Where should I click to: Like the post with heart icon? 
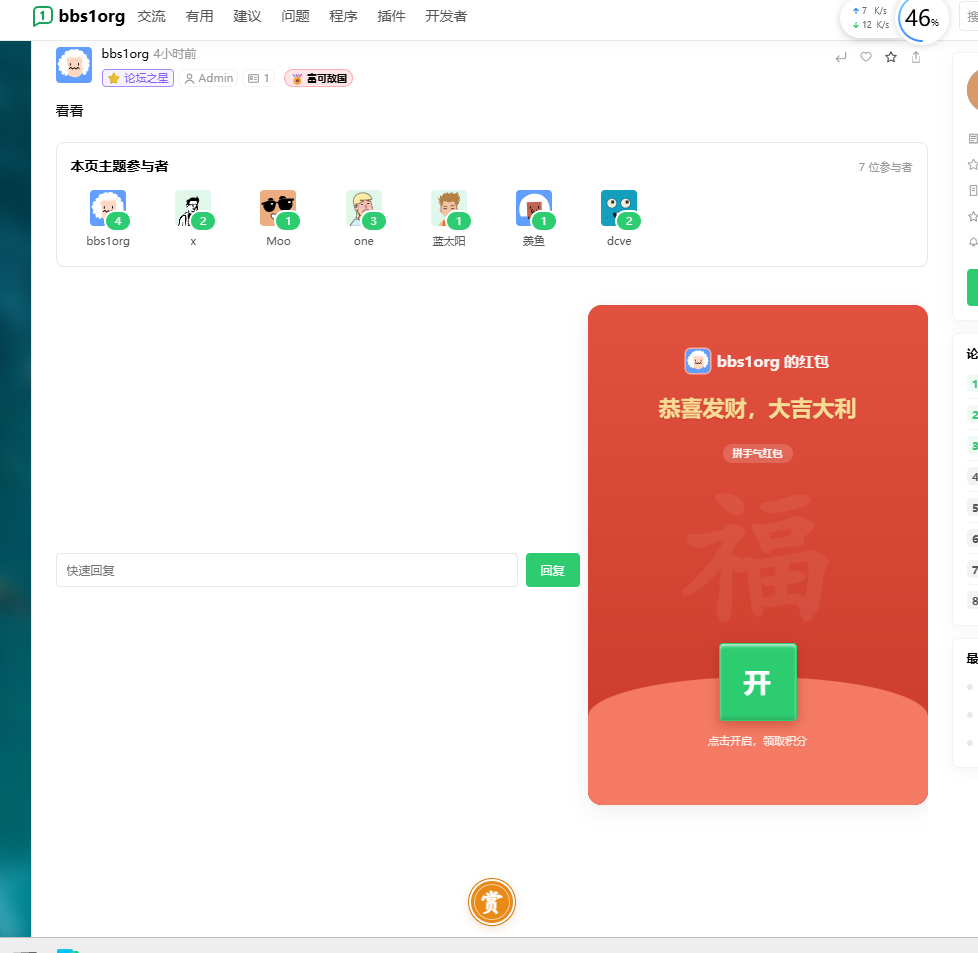[866, 57]
